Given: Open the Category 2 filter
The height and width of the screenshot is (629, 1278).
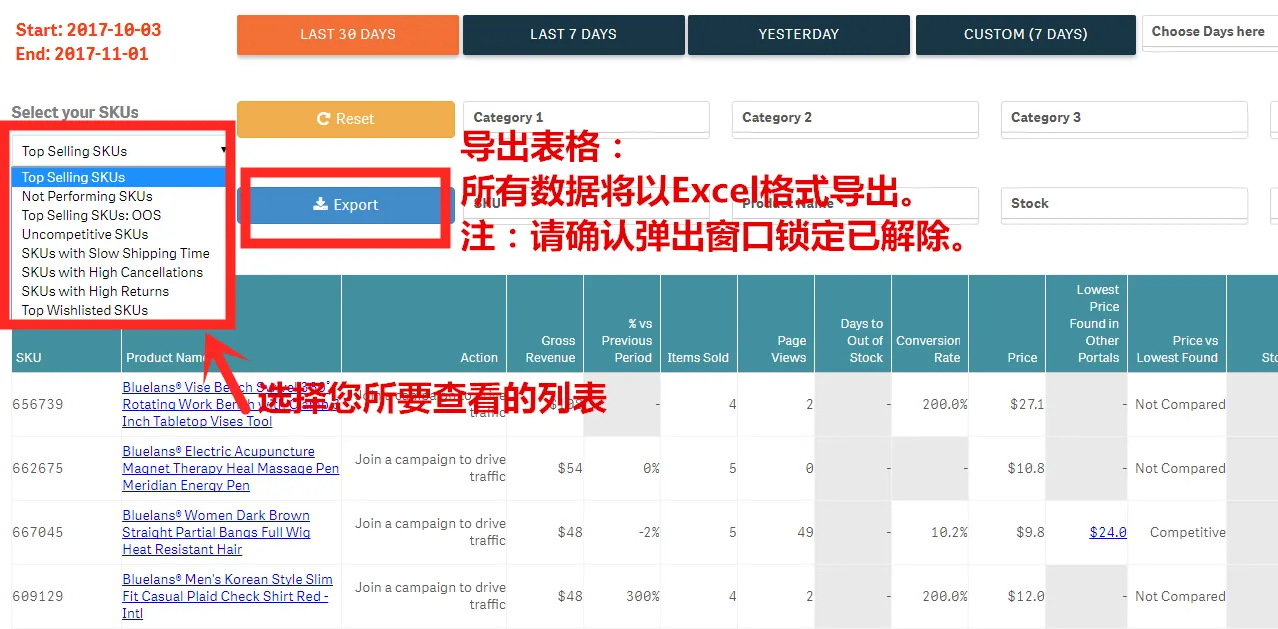Looking at the screenshot, I should 855,118.
